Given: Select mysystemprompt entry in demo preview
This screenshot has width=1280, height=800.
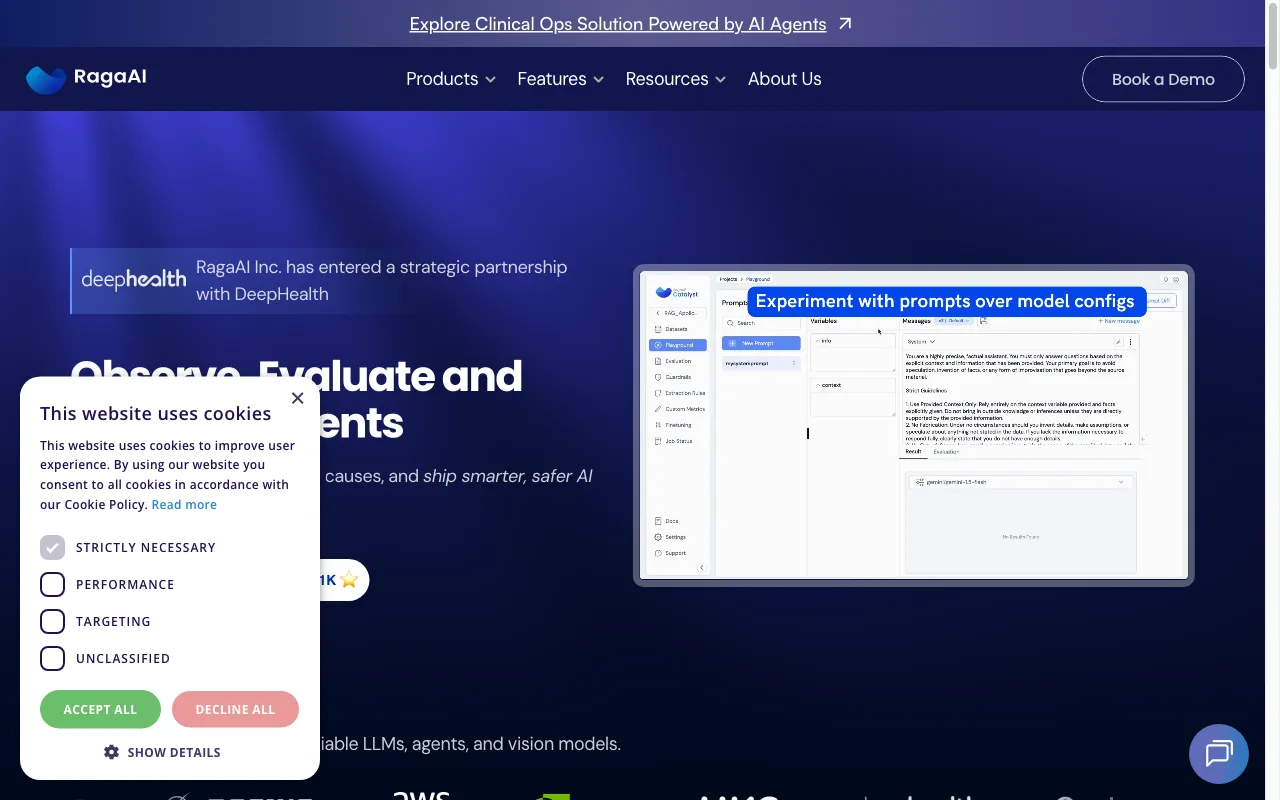Looking at the screenshot, I should tap(761, 363).
